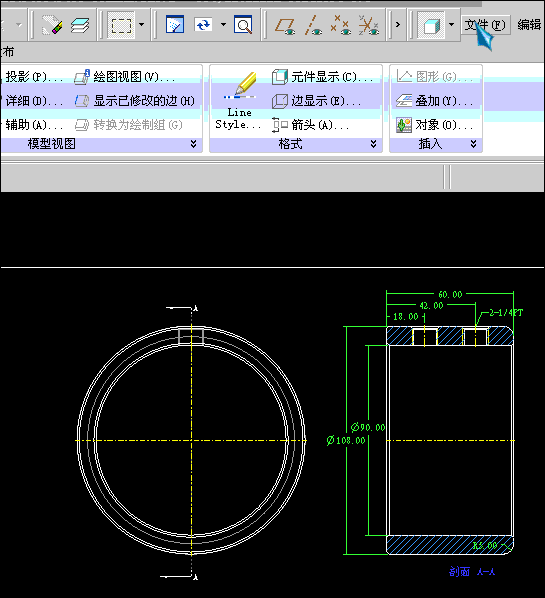Expand the 模型视图 group chevron
This screenshot has height=598, width=545.
coord(193,144)
